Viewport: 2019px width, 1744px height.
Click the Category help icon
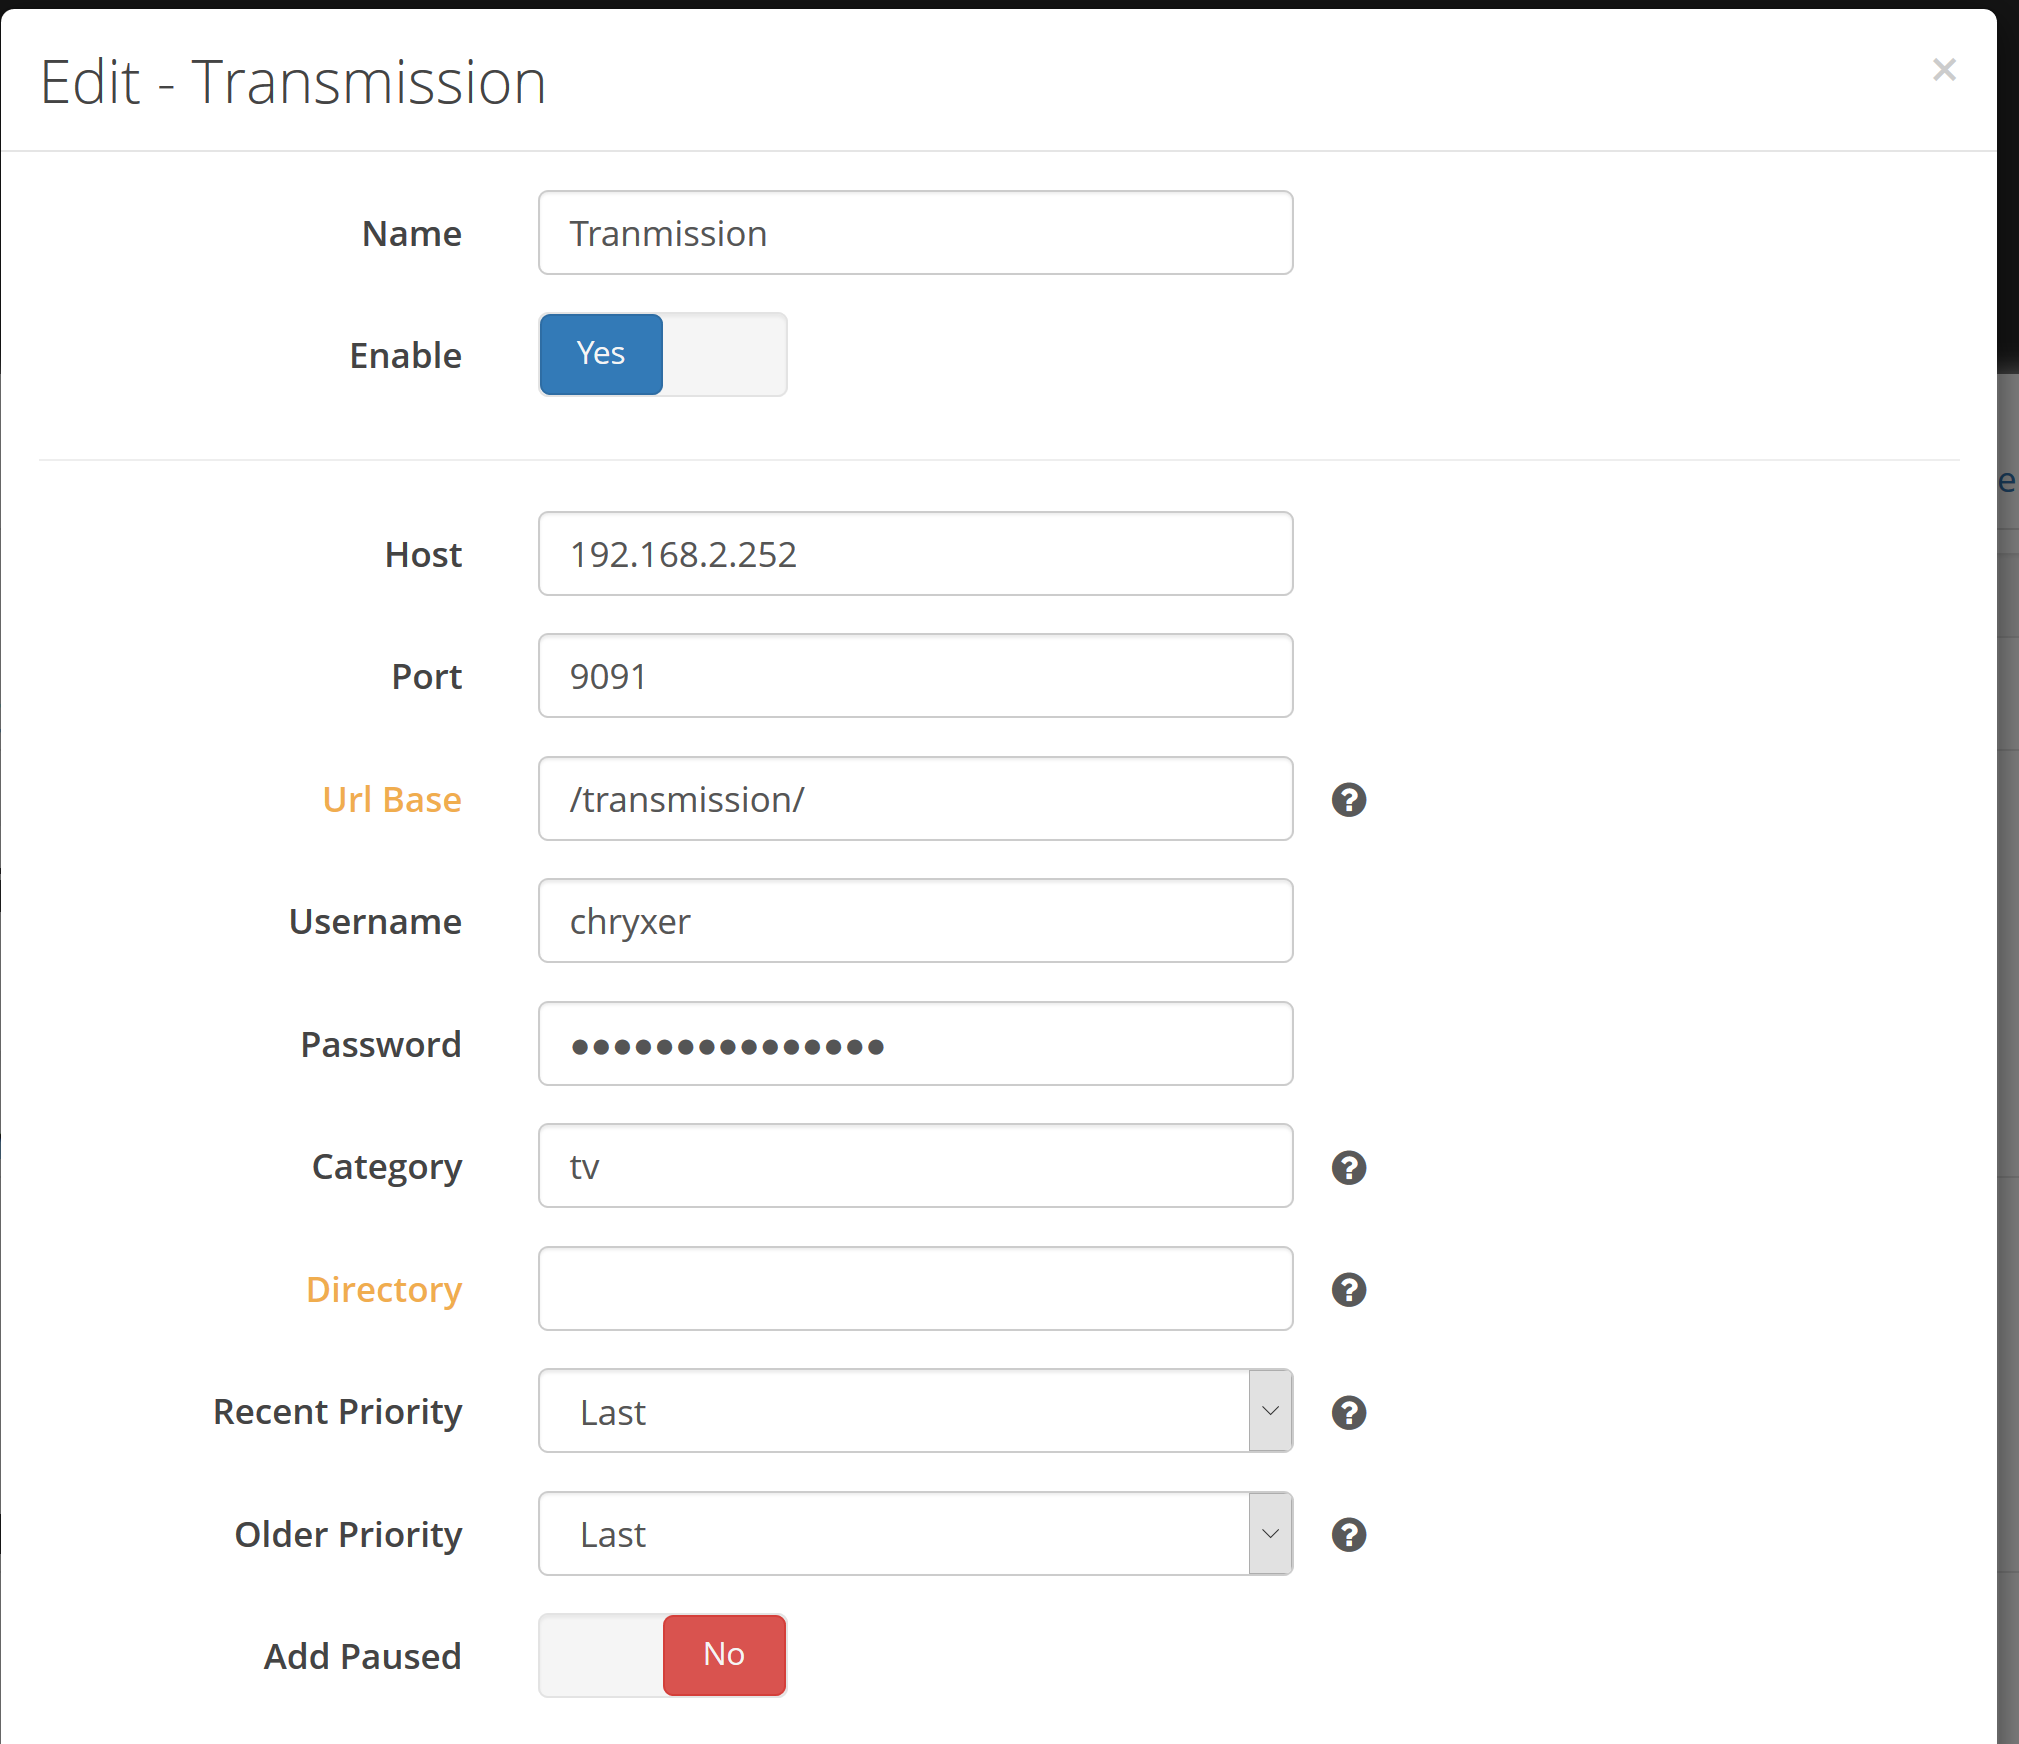click(x=1348, y=1167)
